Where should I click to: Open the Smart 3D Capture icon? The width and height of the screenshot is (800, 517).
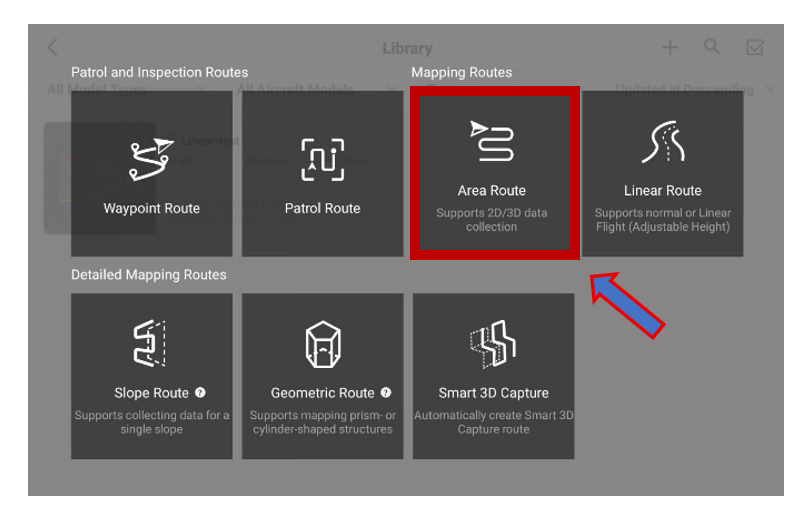[x=493, y=345]
